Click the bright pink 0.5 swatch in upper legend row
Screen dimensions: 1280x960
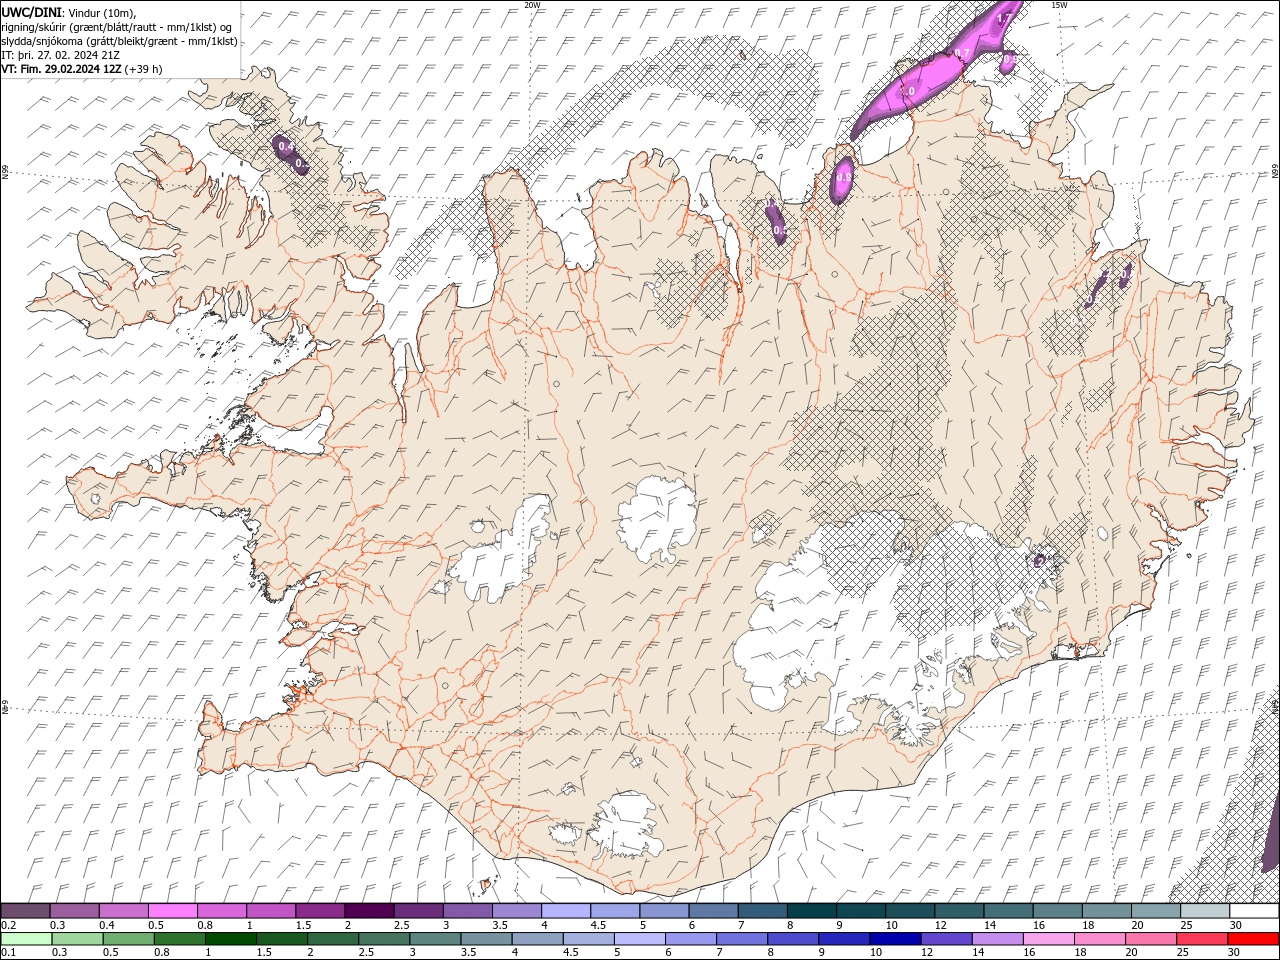click(172, 911)
